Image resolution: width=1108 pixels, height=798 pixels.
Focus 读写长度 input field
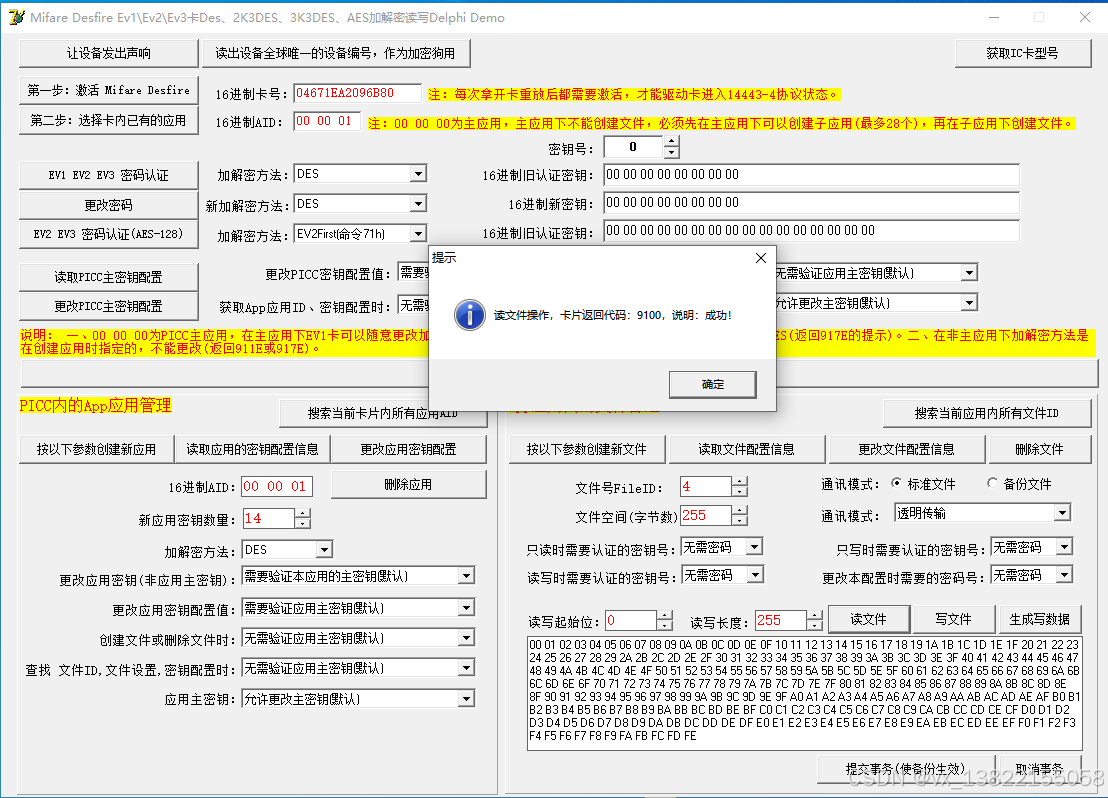click(780, 621)
